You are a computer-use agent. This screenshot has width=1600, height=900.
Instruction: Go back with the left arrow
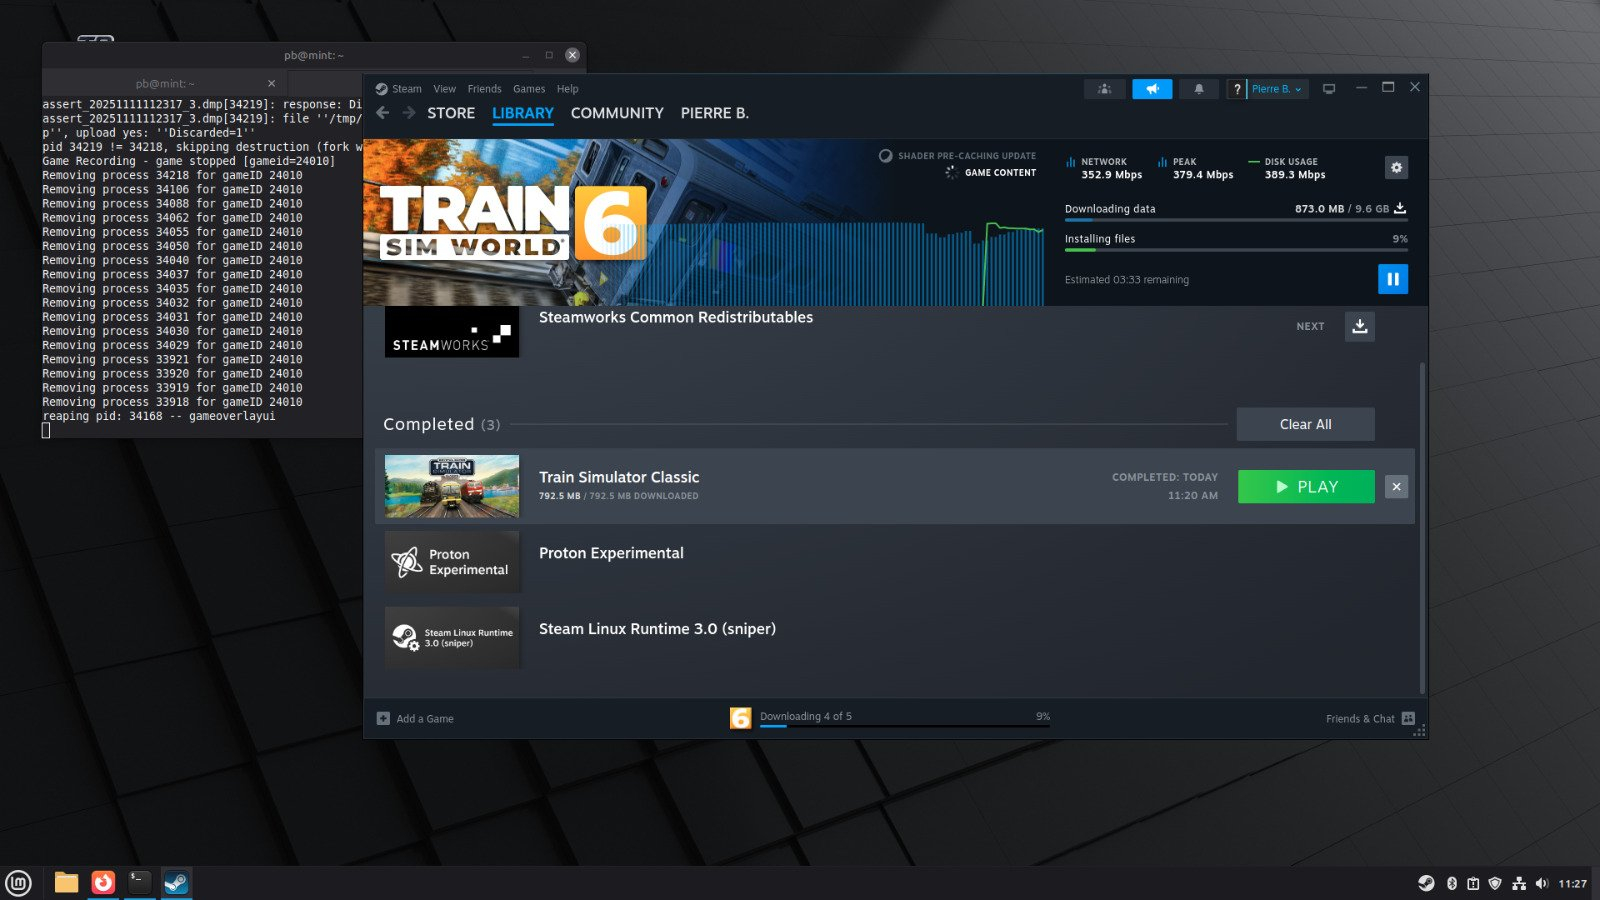(383, 113)
